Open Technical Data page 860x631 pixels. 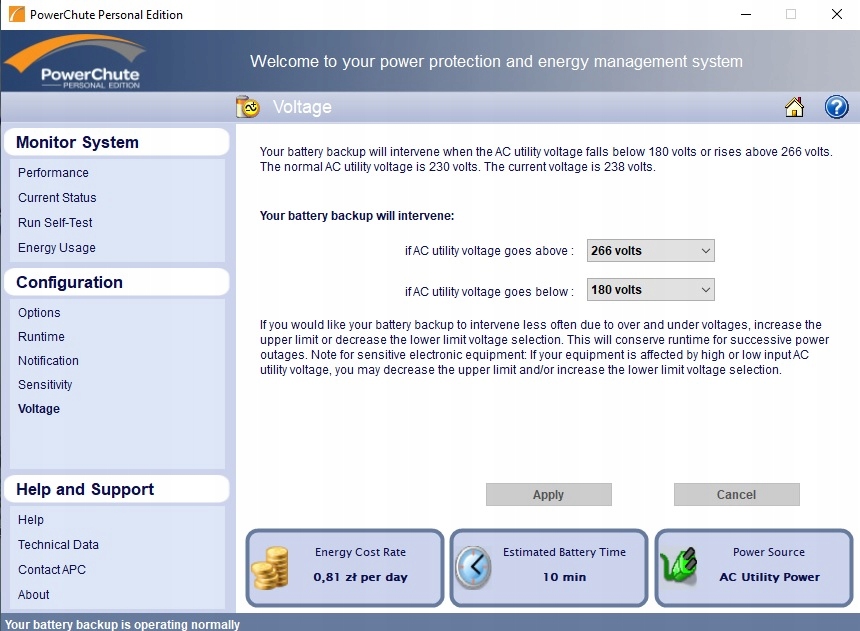(58, 545)
